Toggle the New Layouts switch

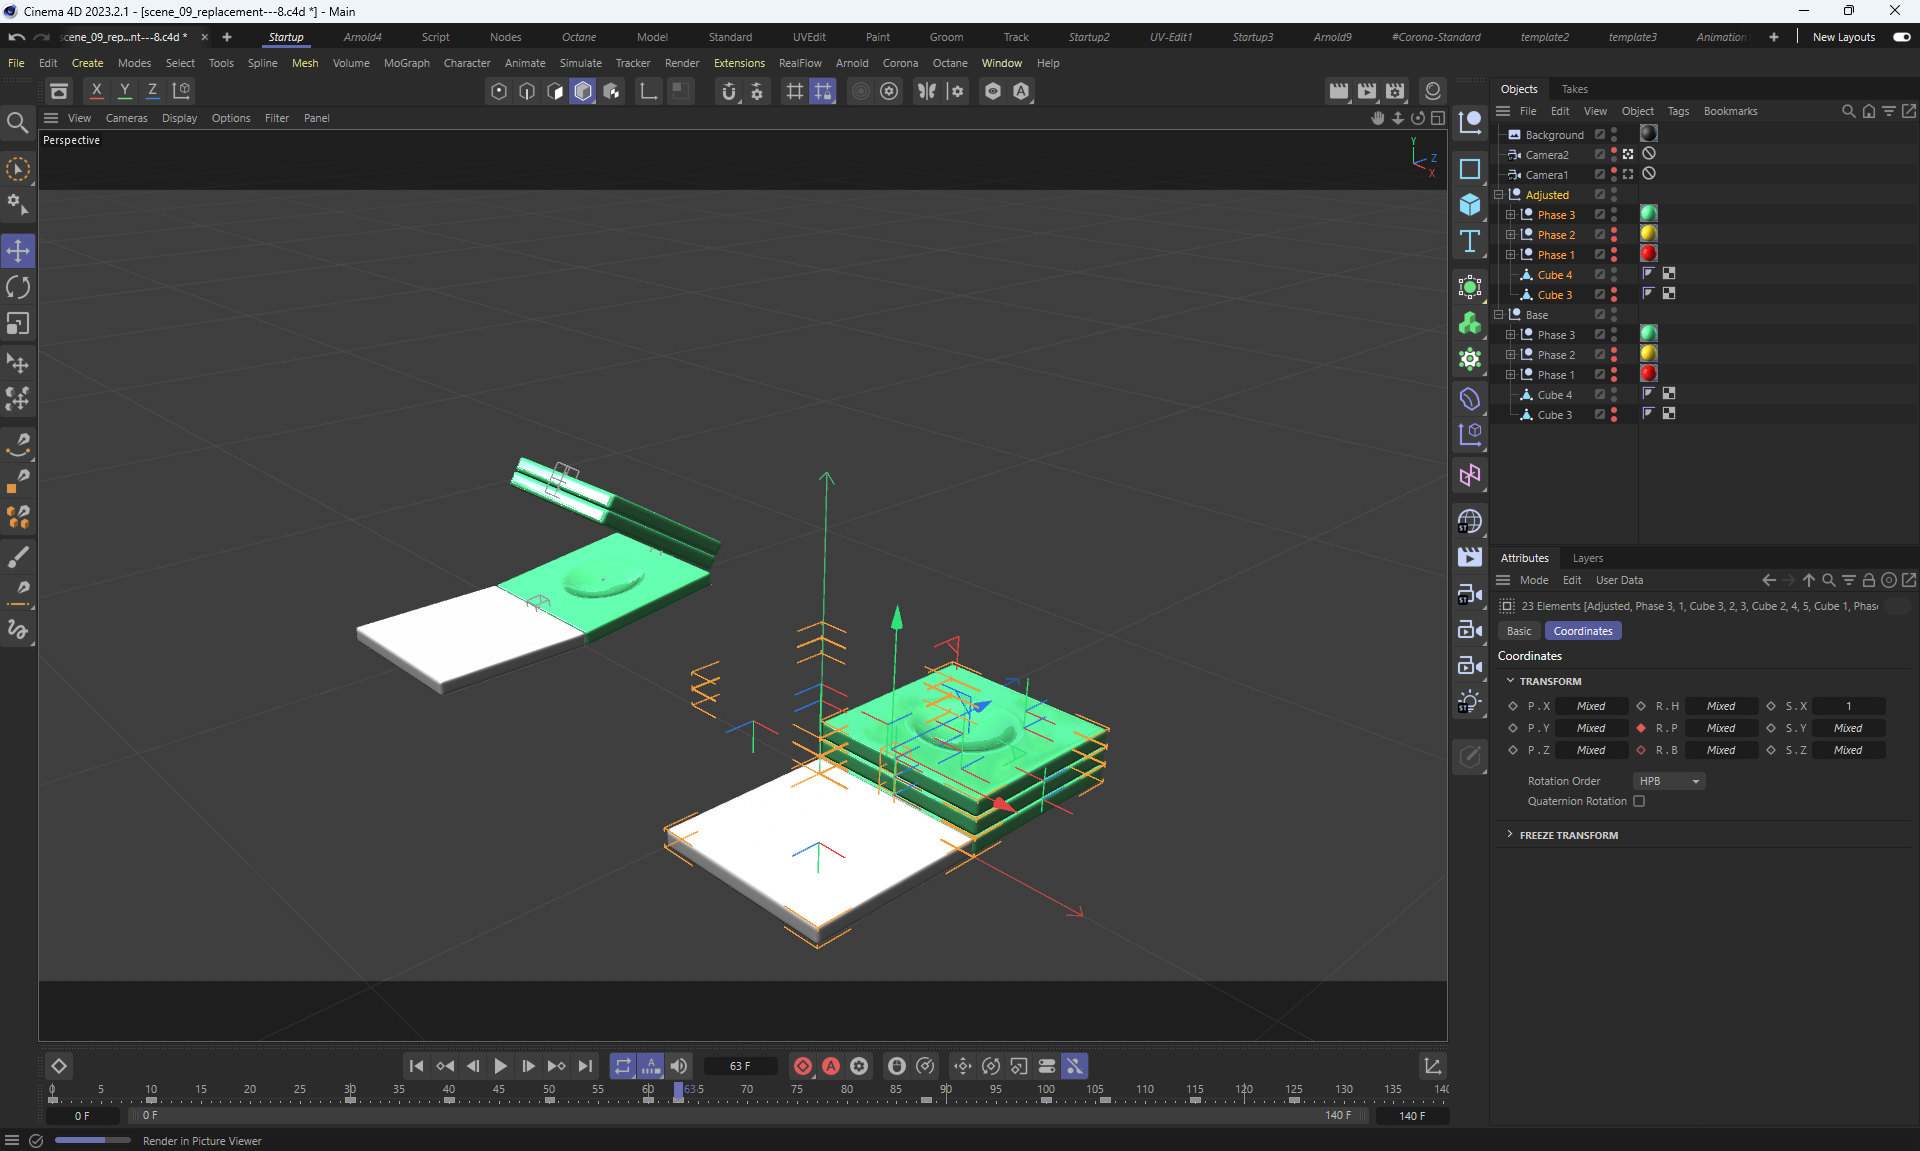coord(1901,37)
